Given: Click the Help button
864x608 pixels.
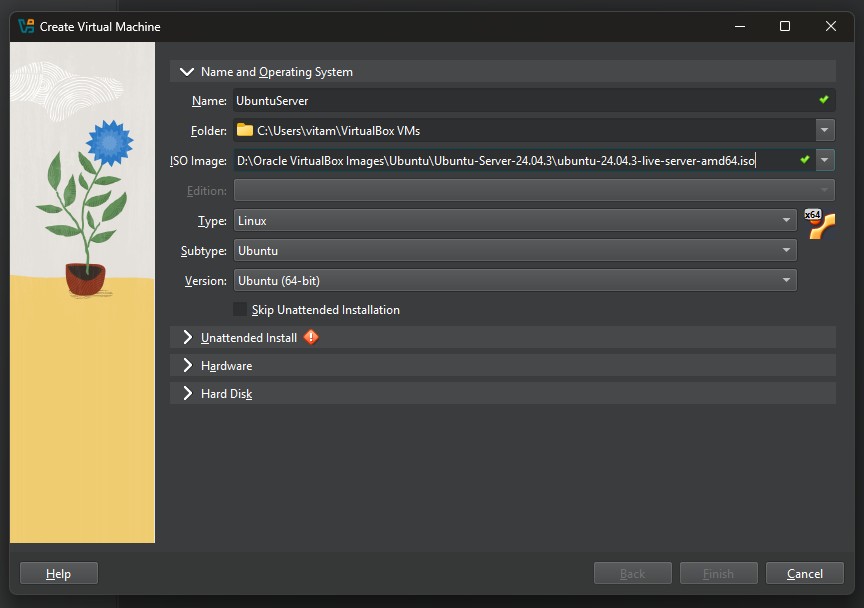Looking at the screenshot, I should point(59,574).
